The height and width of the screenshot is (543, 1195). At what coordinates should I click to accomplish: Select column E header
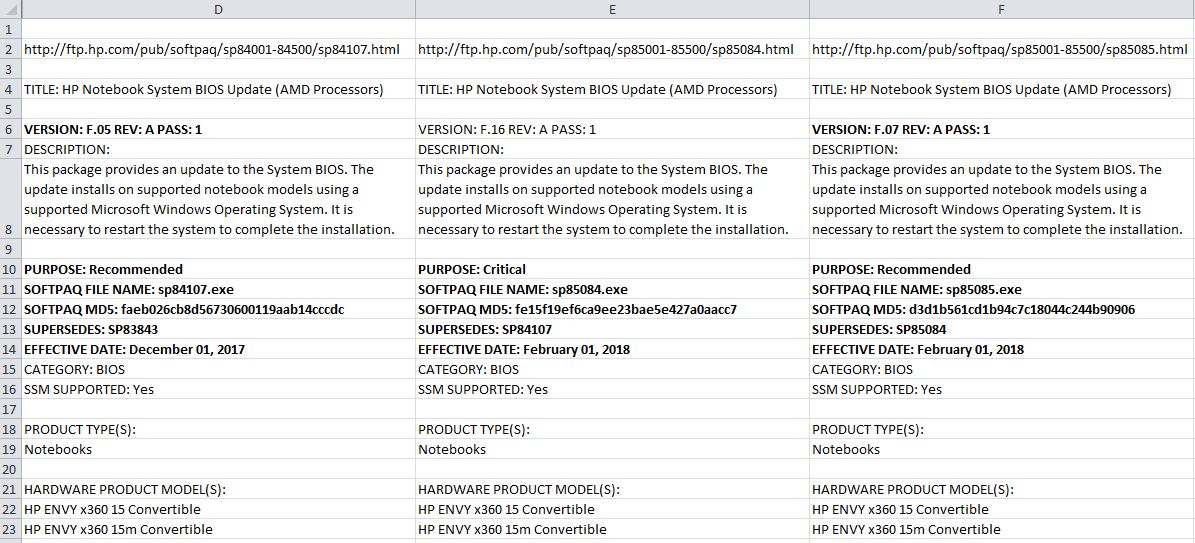pyautogui.click(x=611, y=9)
